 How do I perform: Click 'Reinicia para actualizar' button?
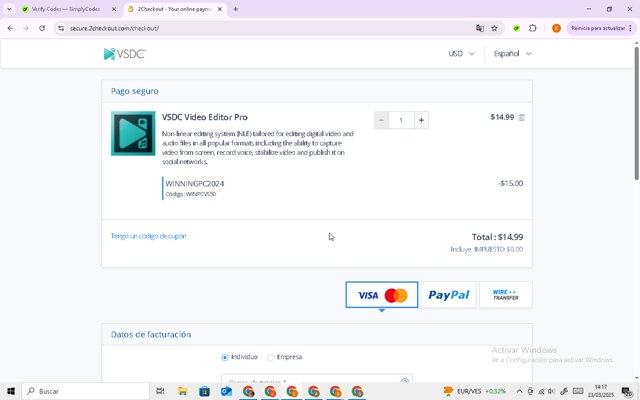tap(598, 28)
